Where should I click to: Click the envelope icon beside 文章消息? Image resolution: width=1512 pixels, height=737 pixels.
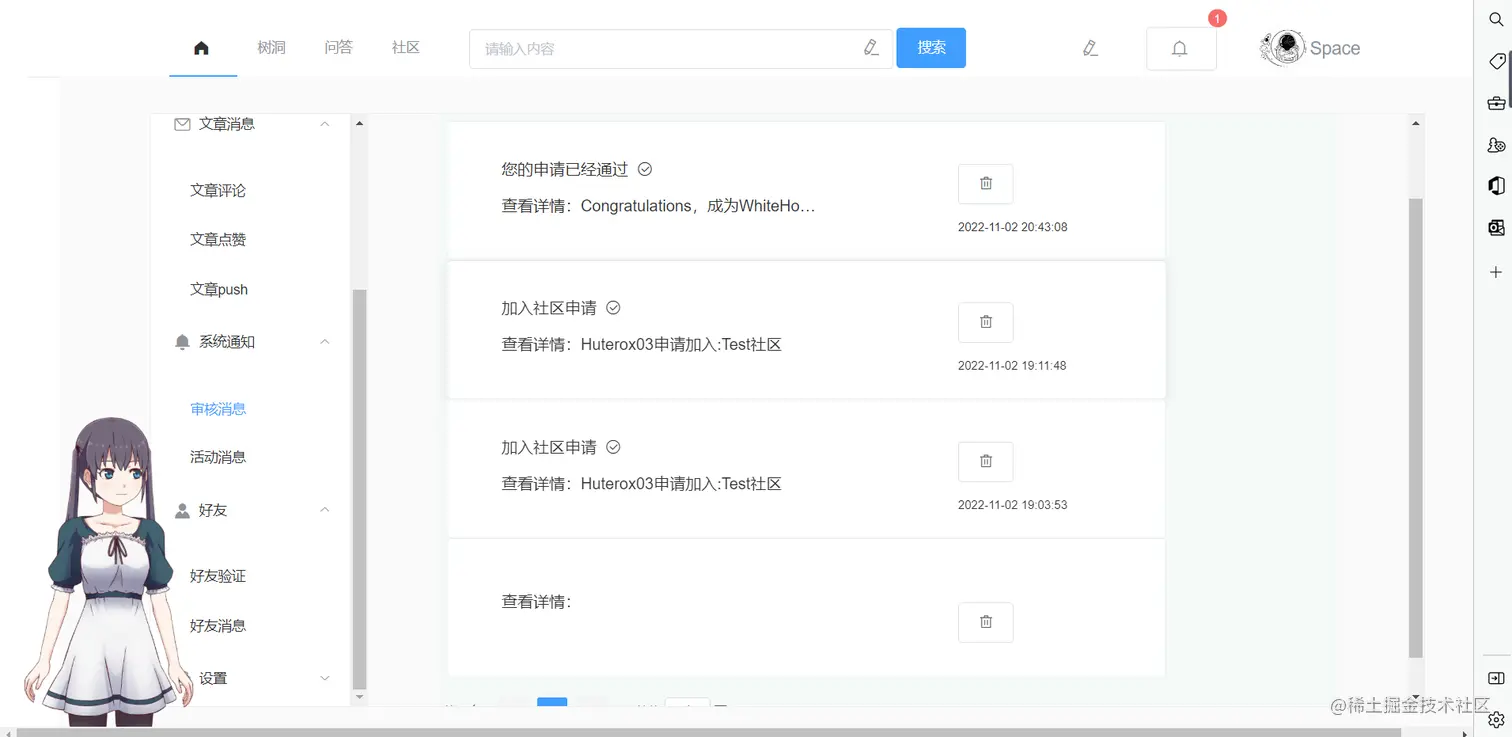pos(181,123)
